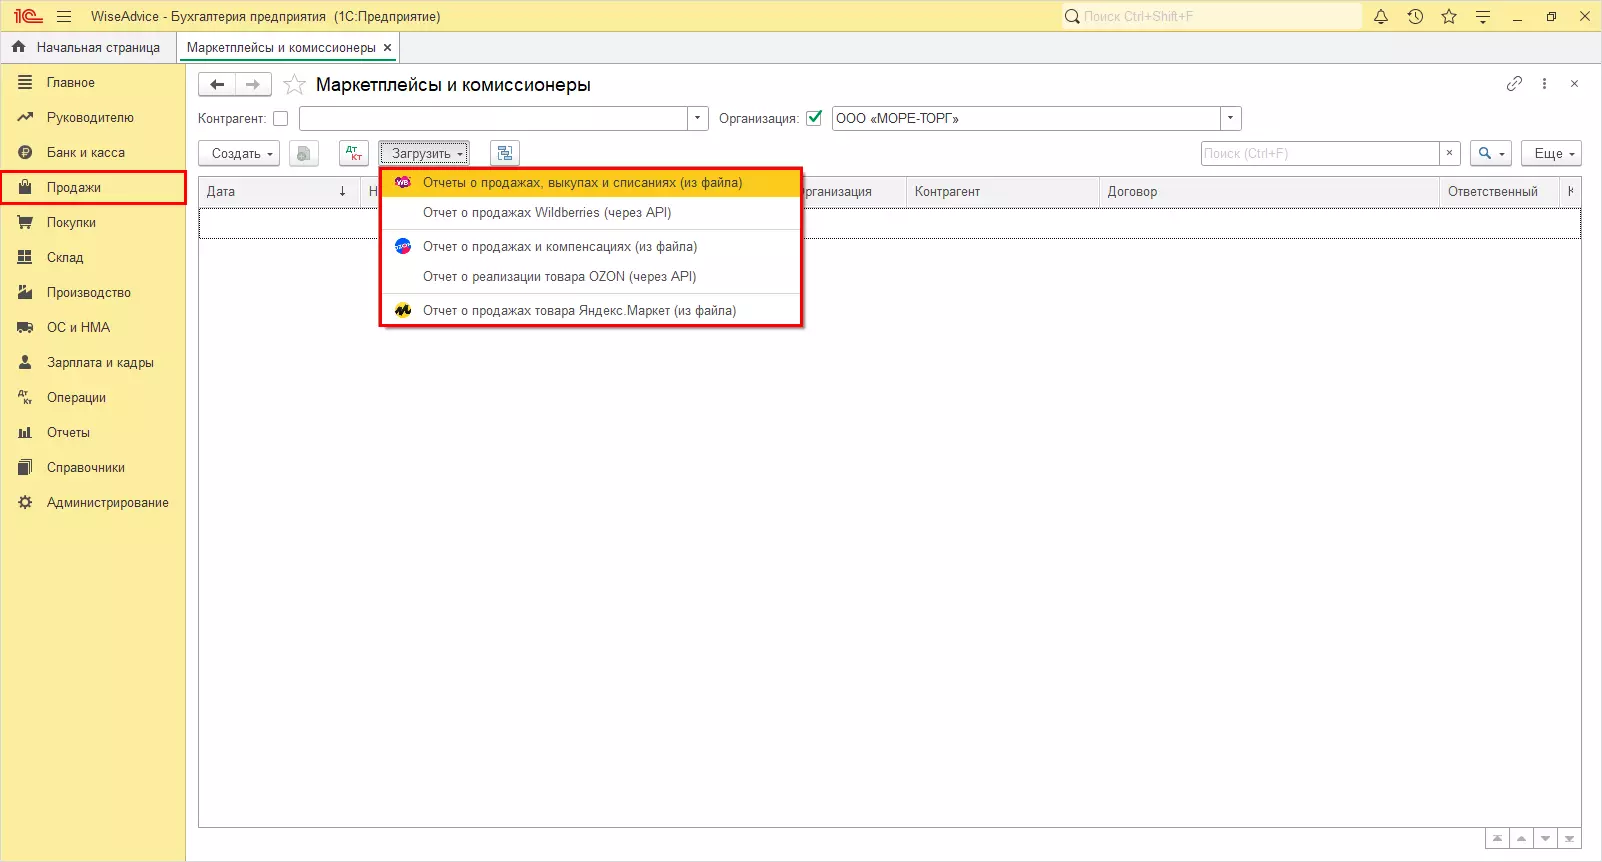Image resolution: width=1602 pixels, height=862 pixels.
Task: Sort by the Ответственный column header
Action: point(1500,191)
